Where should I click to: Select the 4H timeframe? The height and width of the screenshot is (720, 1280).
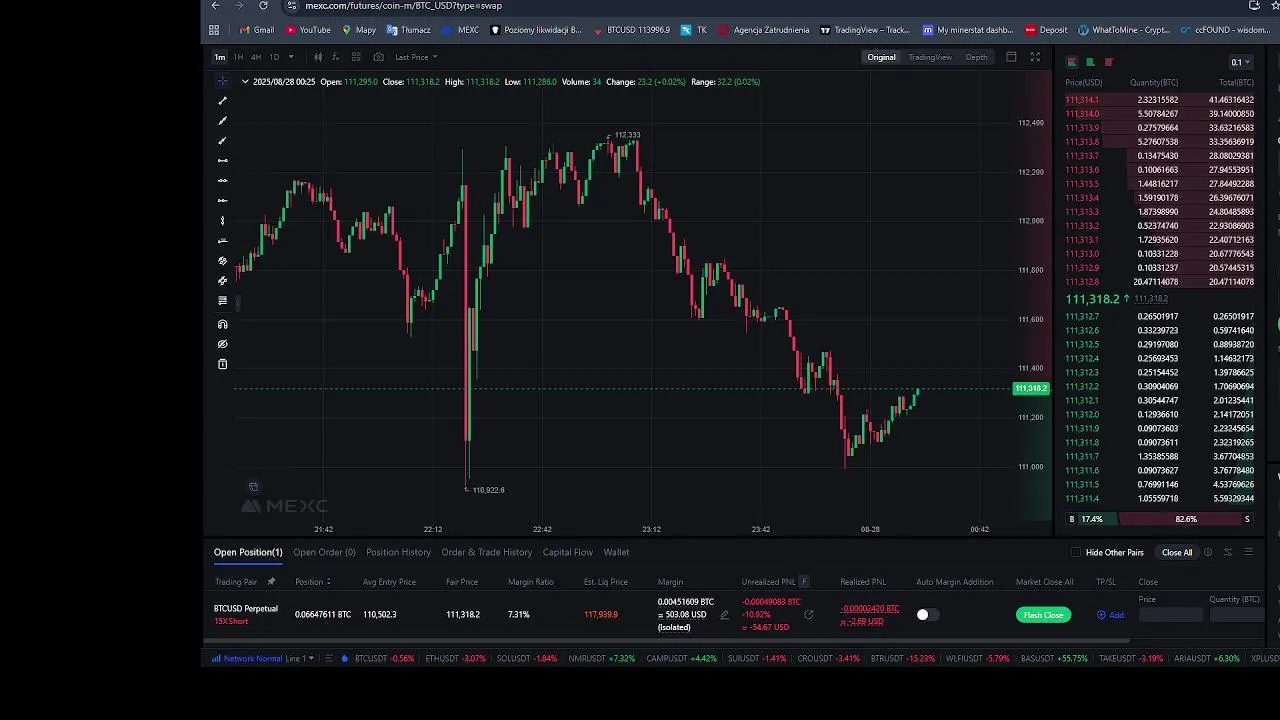(x=256, y=57)
